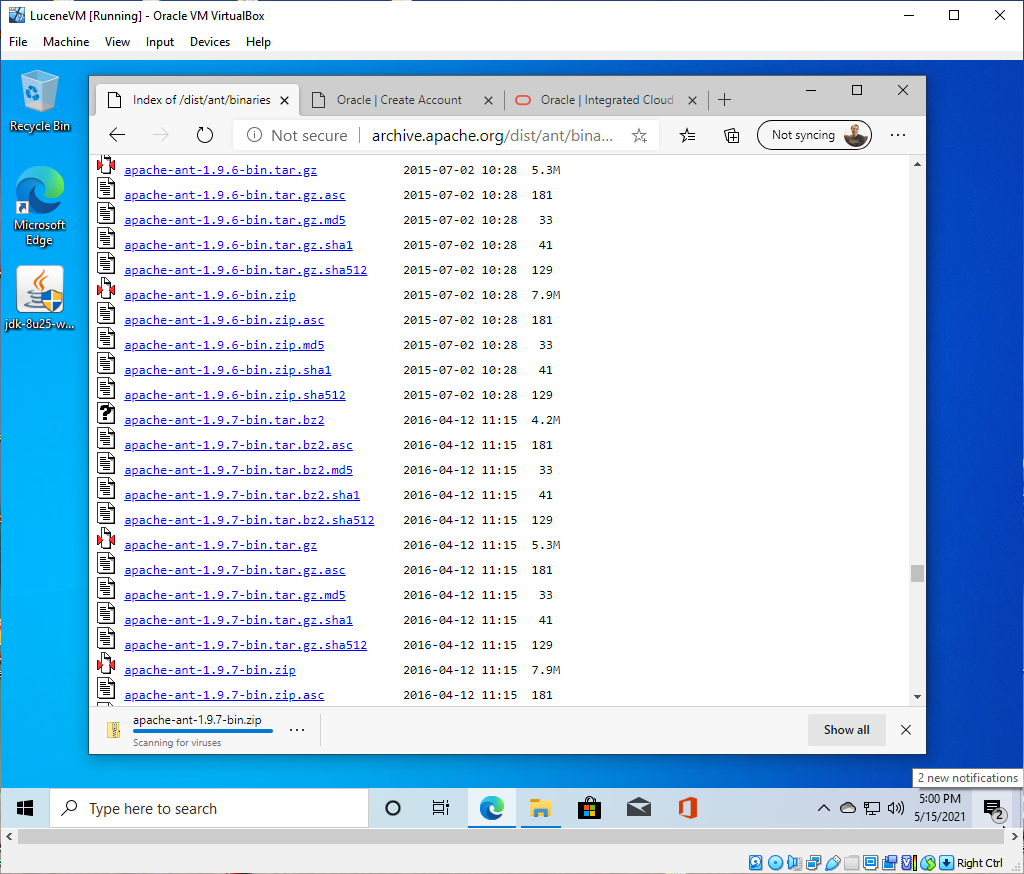Screen dimensions: 1024x874
Task: Click the page vertical scrollbar thumb
Action: [917, 573]
